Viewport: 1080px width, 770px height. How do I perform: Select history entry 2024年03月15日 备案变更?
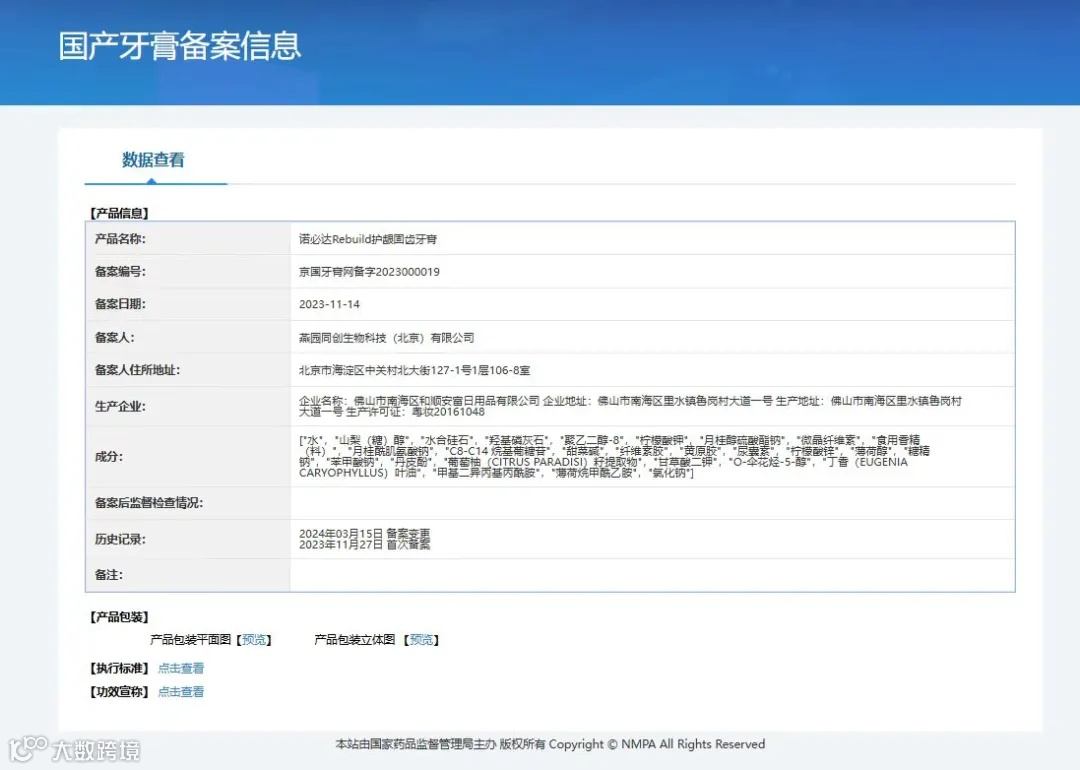pyautogui.click(x=364, y=533)
